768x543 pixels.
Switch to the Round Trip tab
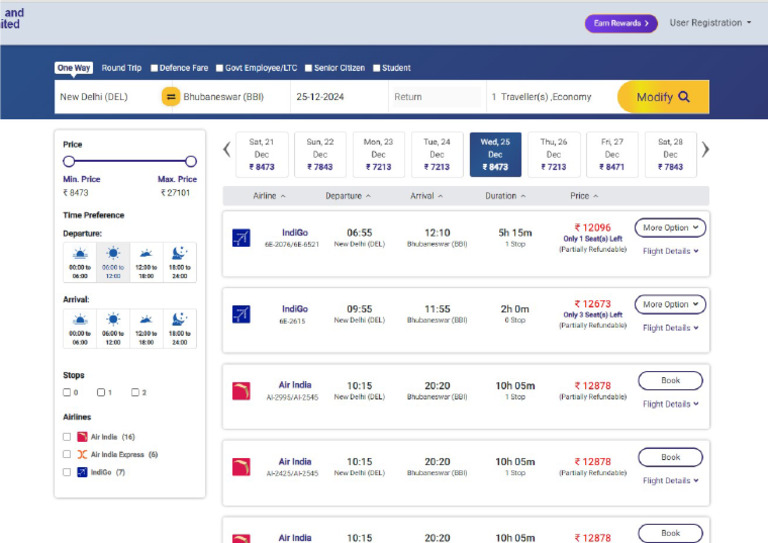[x=121, y=68]
